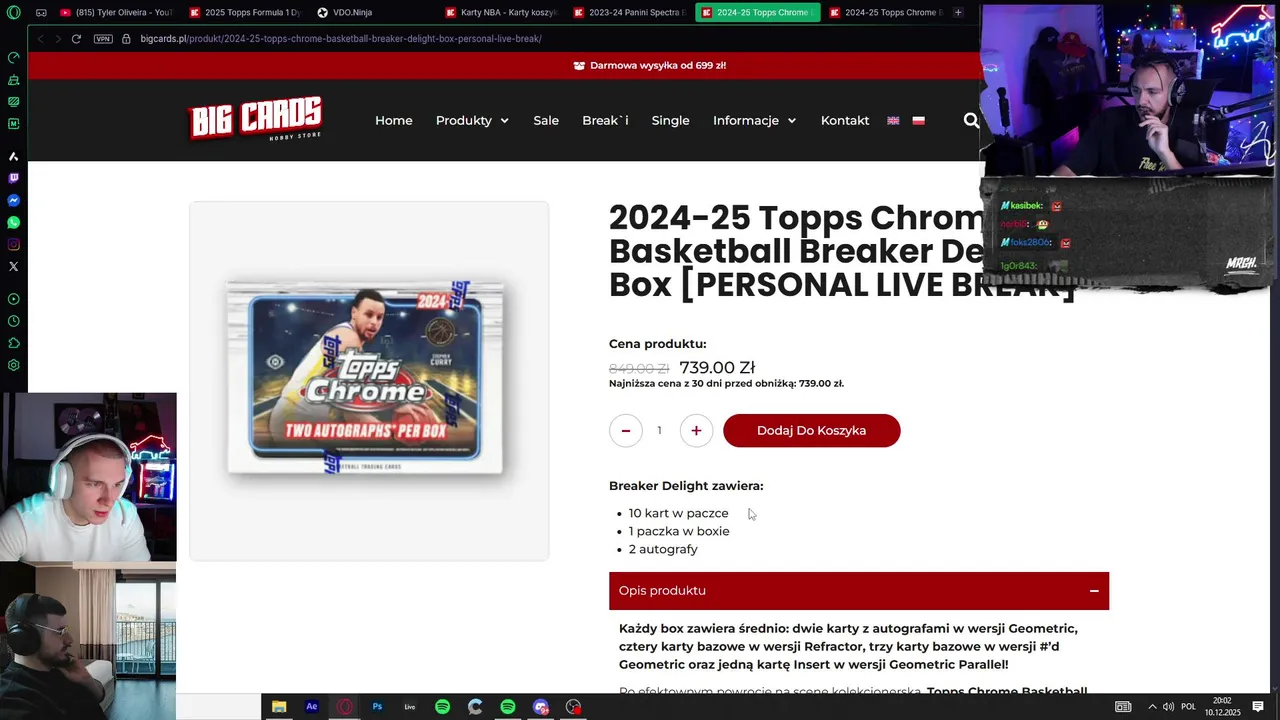Increase quantity with plus button
This screenshot has width=1280, height=720.
tap(696, 431)
